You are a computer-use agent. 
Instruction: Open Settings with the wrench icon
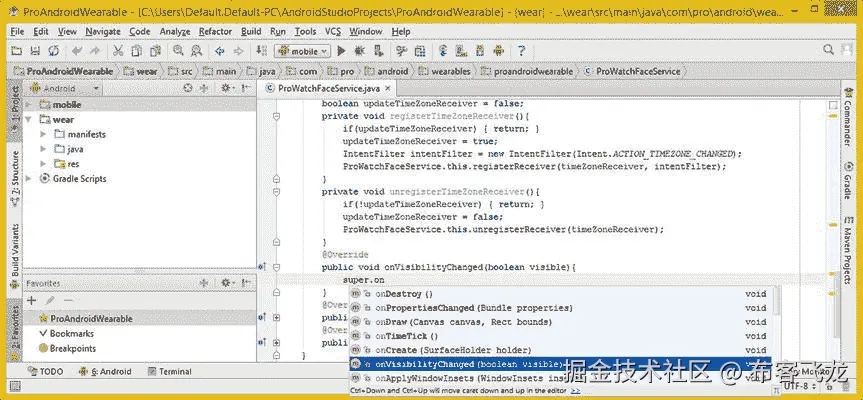click(x=401, y=51)
